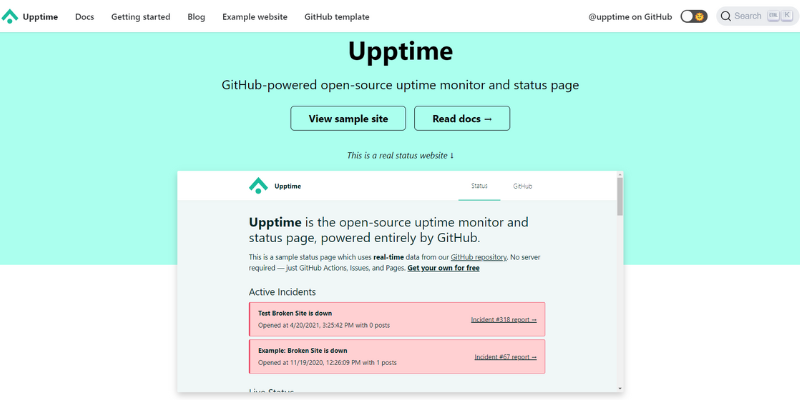
Task: Click the Active Incidents heading
Action: pos(282,292)
